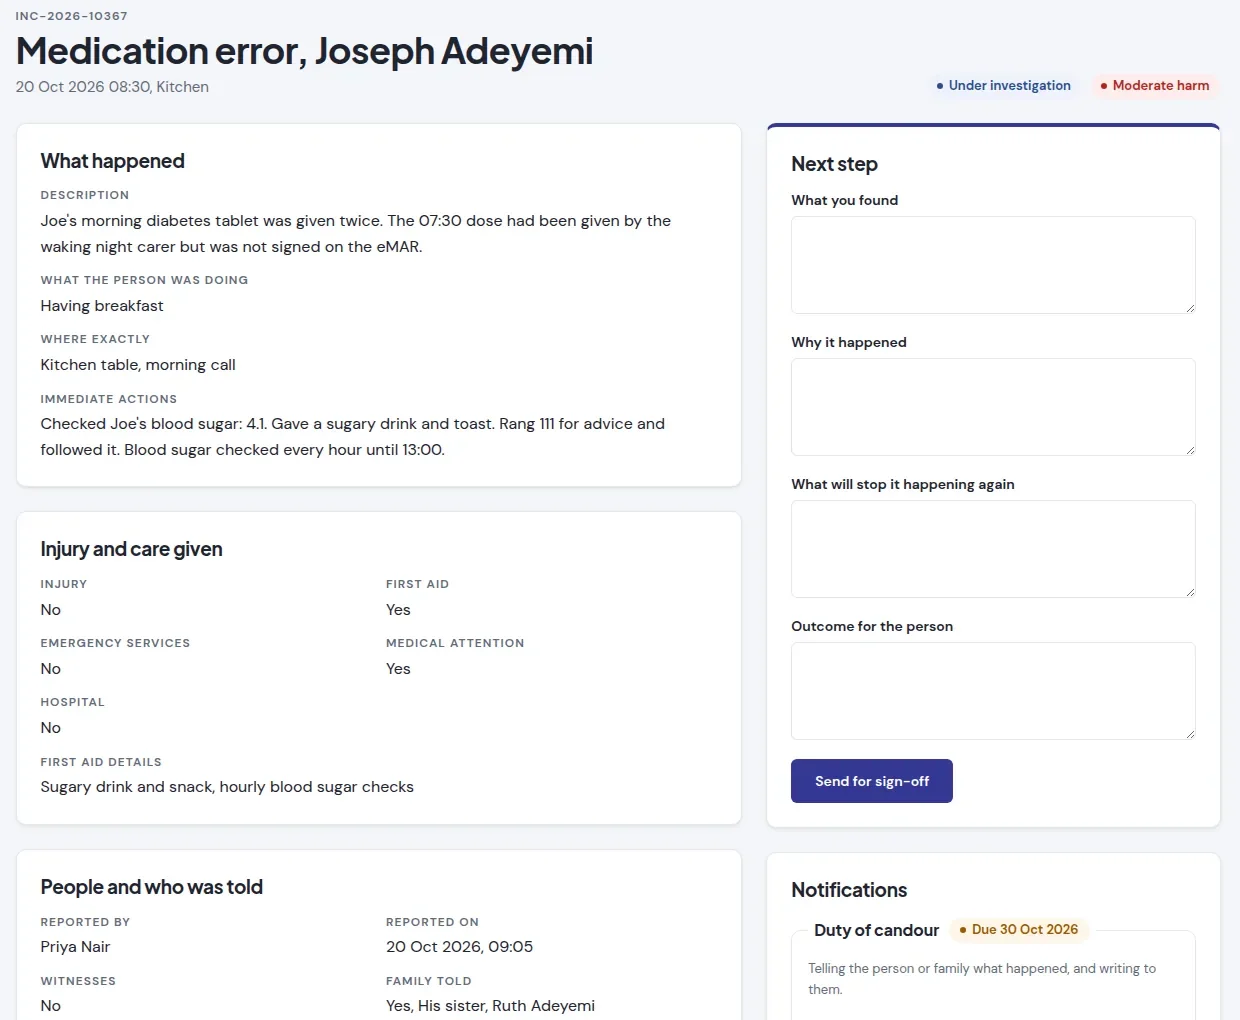Click the 'Having breakfast' value
The width and height of the screenshot is (1240, 1020).
coord(102,306)
